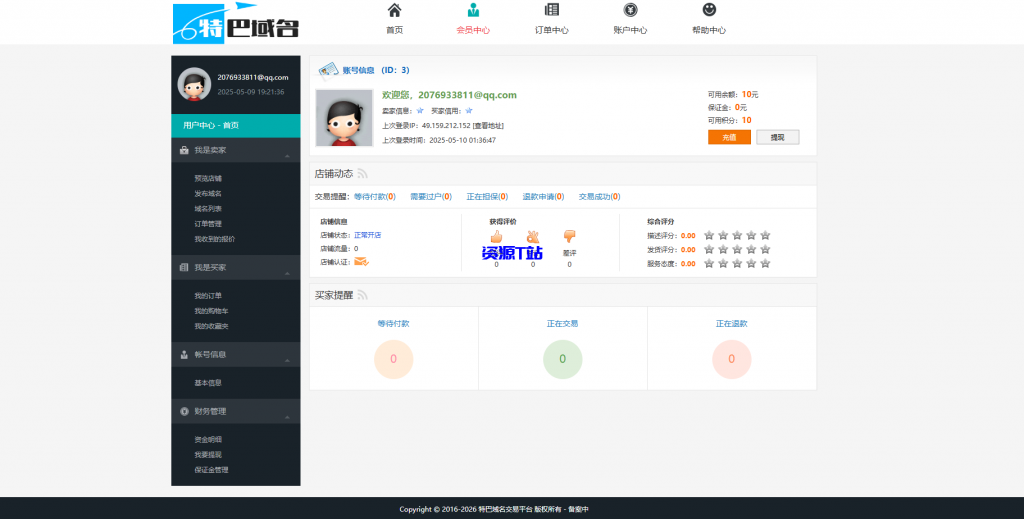The height and width of the screenshot is (519, 1024).
Task: Open 帮助中心 smiley icon
Action: pyautogui.click(x=709, y=11)
